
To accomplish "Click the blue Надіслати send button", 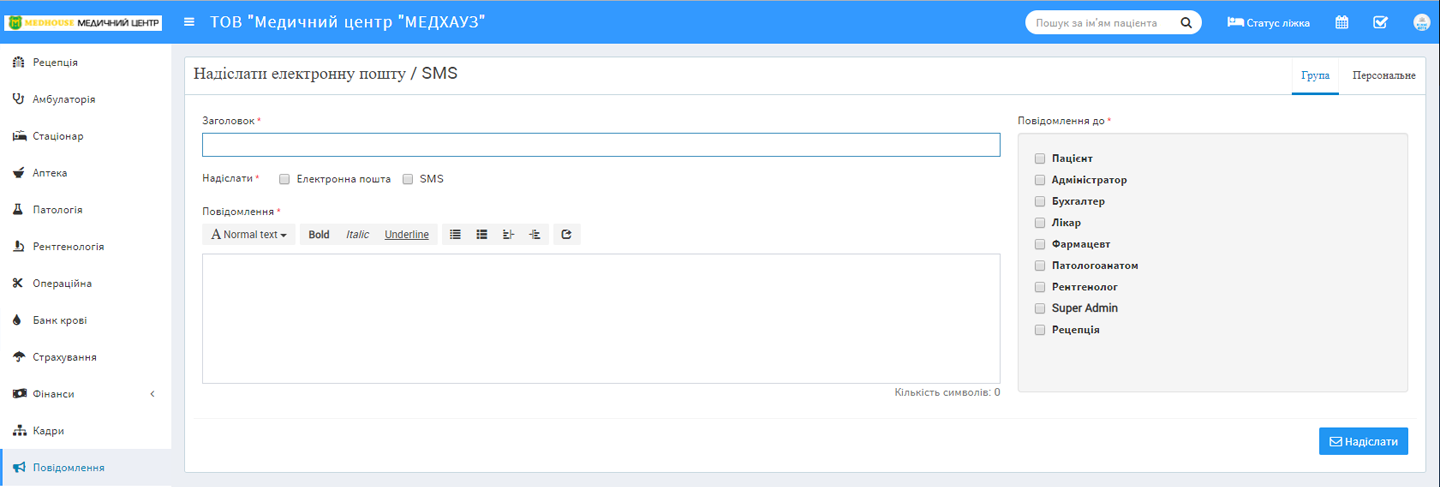I will click(1363, 441).
